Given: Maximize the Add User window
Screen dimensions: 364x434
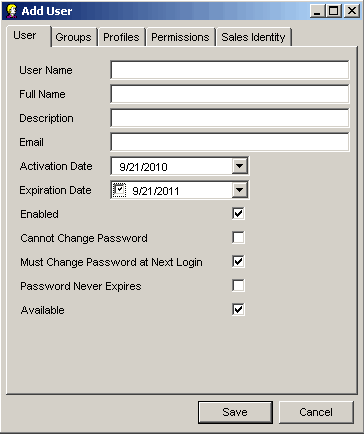Looking at the screenshot, I should pos(334,11).
